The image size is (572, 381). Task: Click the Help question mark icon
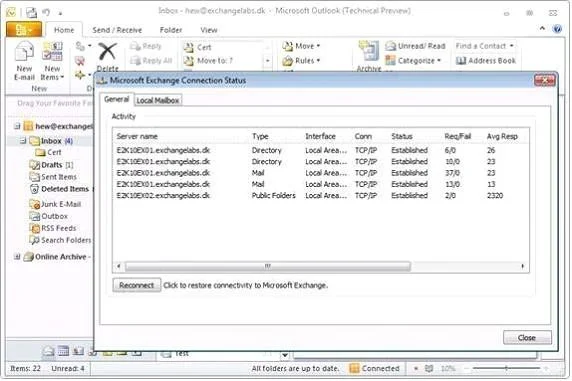point(557,28)
